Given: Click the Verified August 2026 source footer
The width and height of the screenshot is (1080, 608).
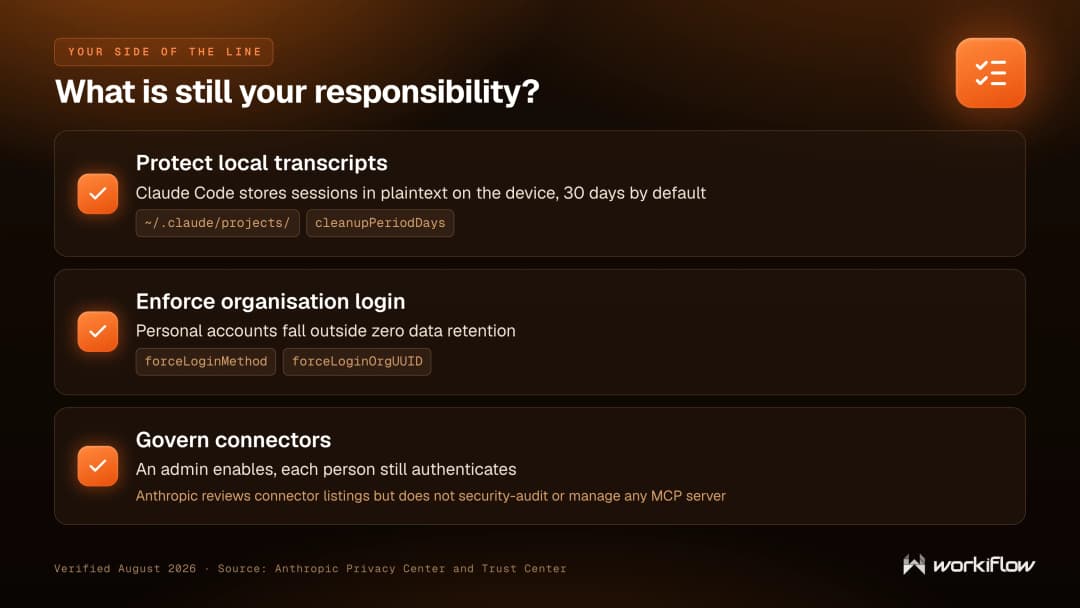Looking at the screenshot, I should point(311,569).
